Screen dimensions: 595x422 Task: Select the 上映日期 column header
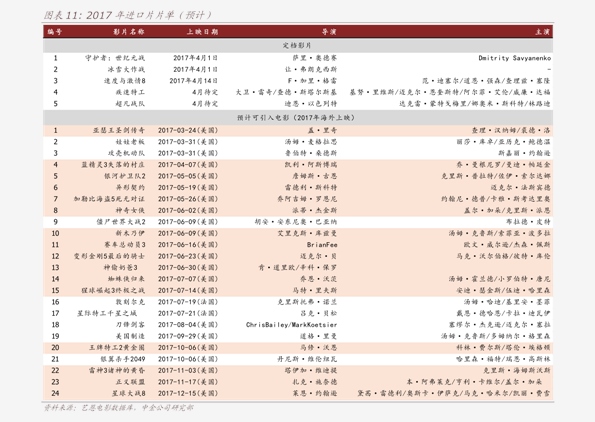202,32
